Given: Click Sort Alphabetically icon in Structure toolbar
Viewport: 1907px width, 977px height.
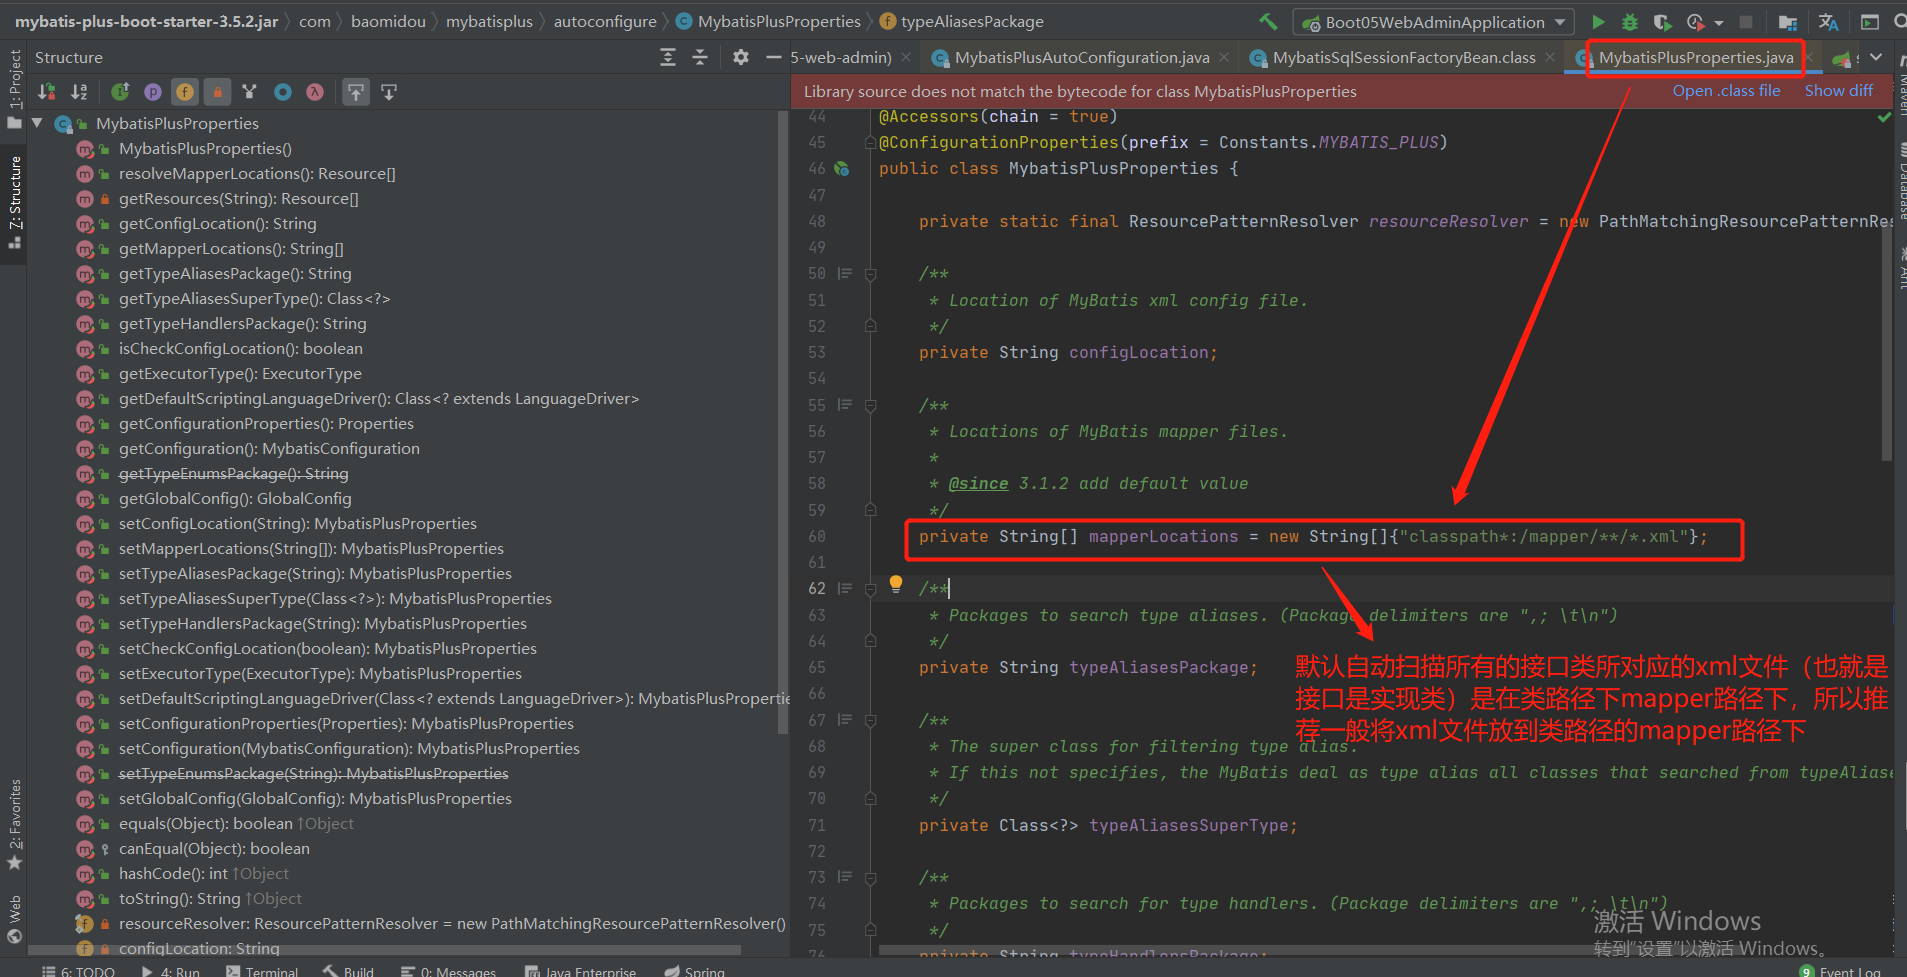Looking at the screenshot, I should 79,92.
